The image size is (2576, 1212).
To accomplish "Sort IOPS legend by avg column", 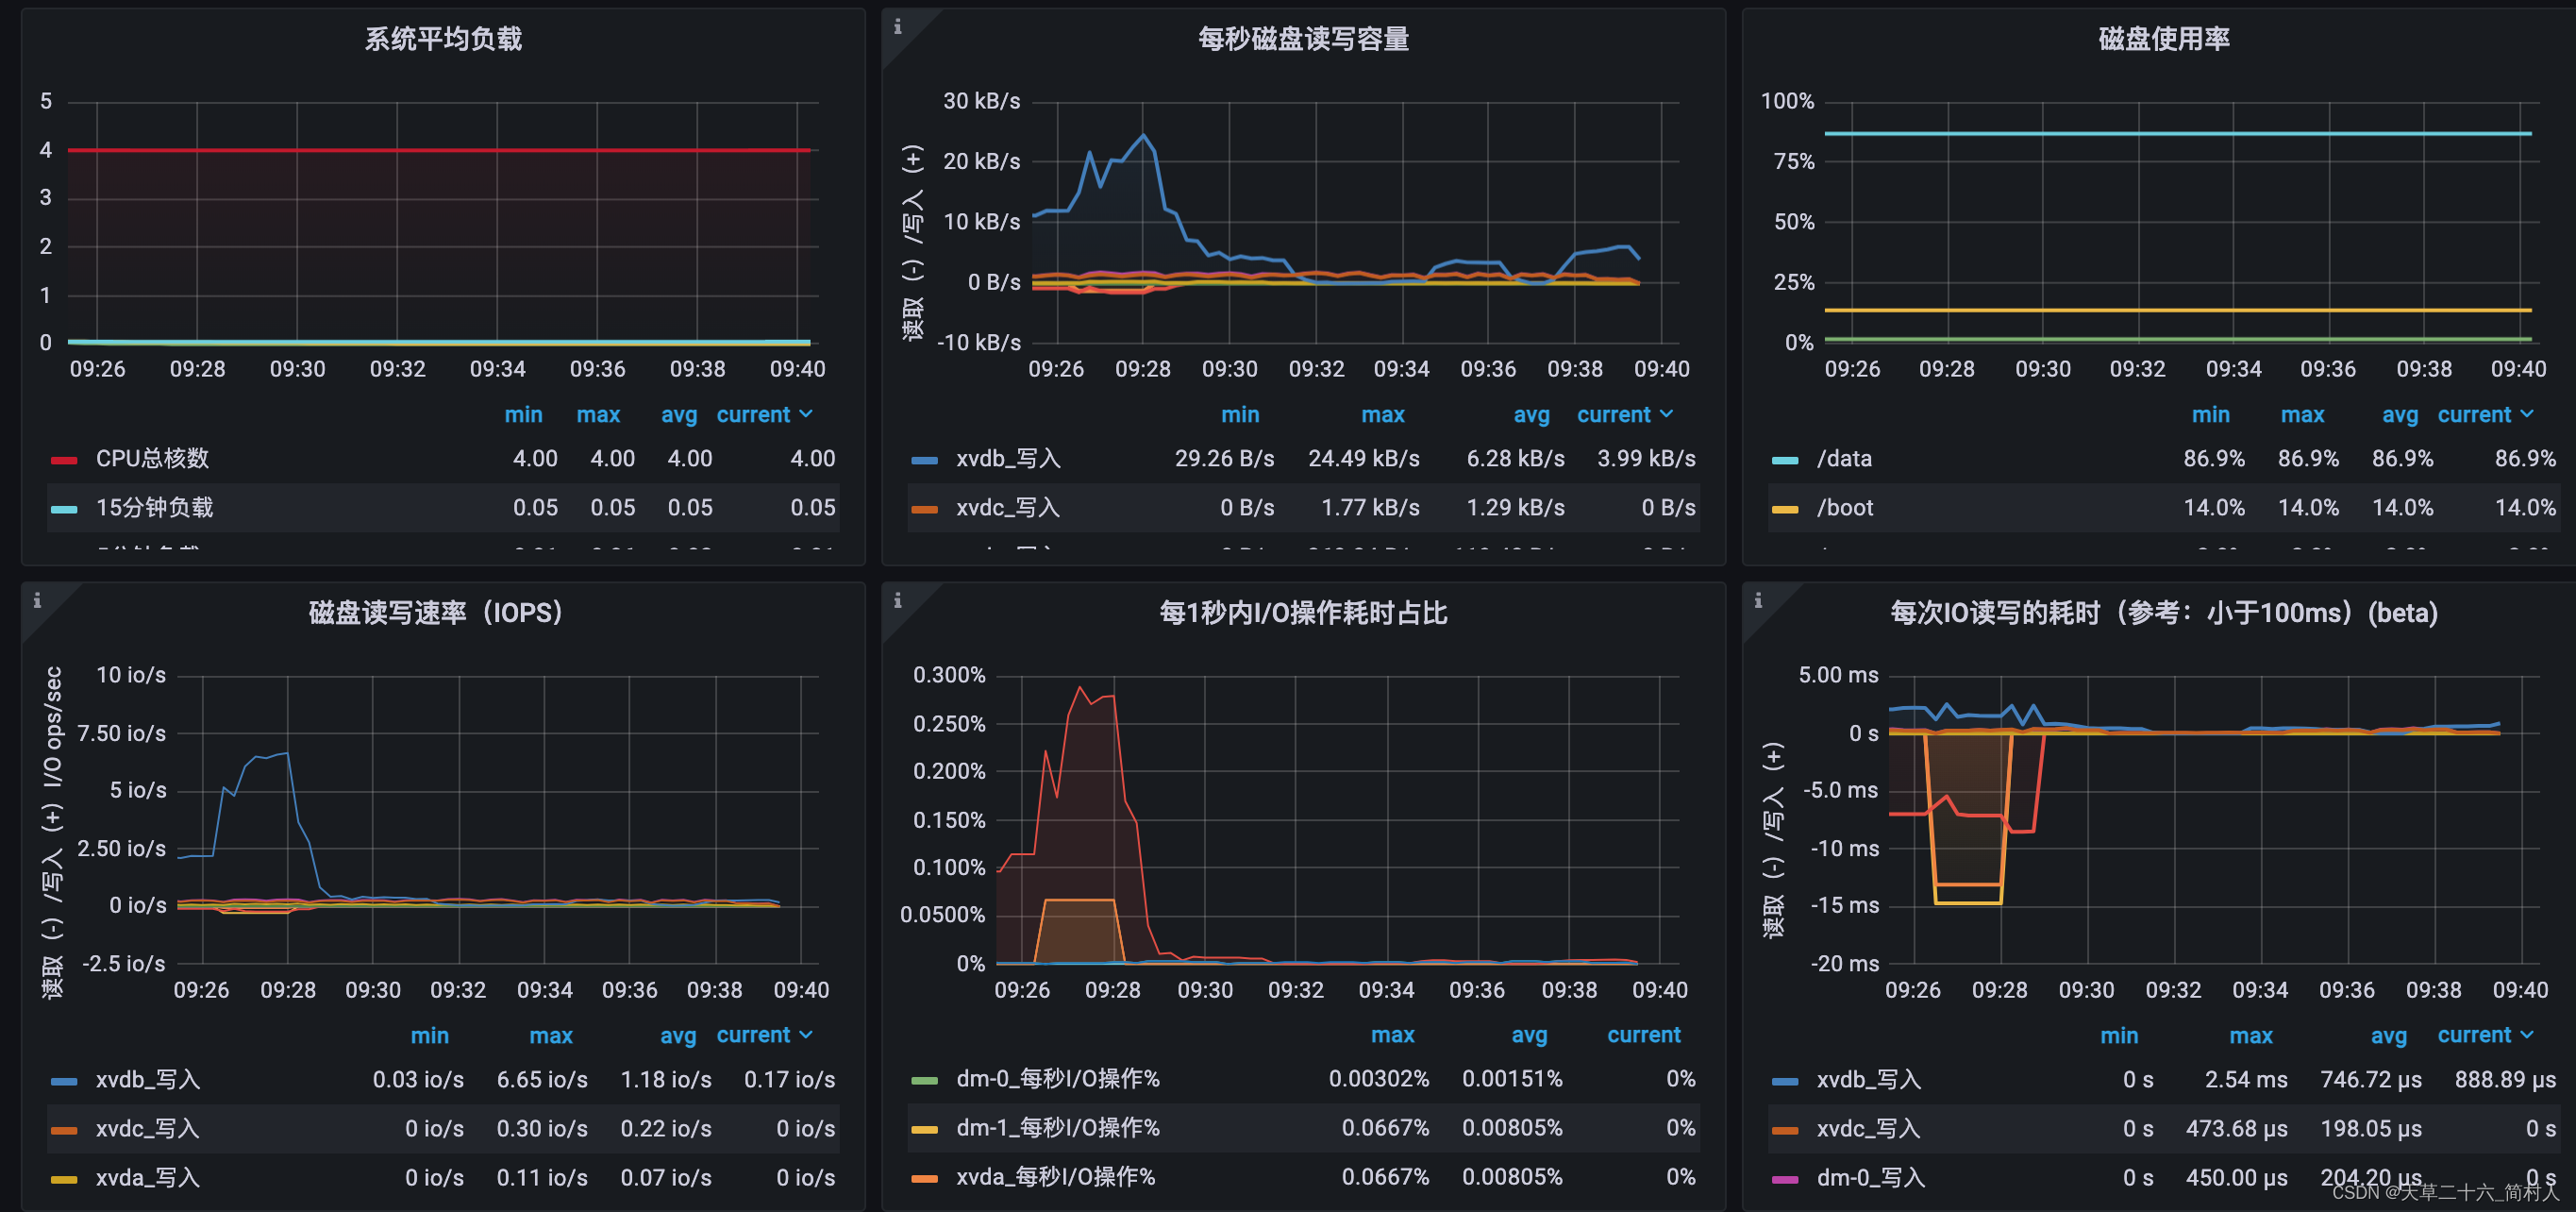I will 678,1035.
